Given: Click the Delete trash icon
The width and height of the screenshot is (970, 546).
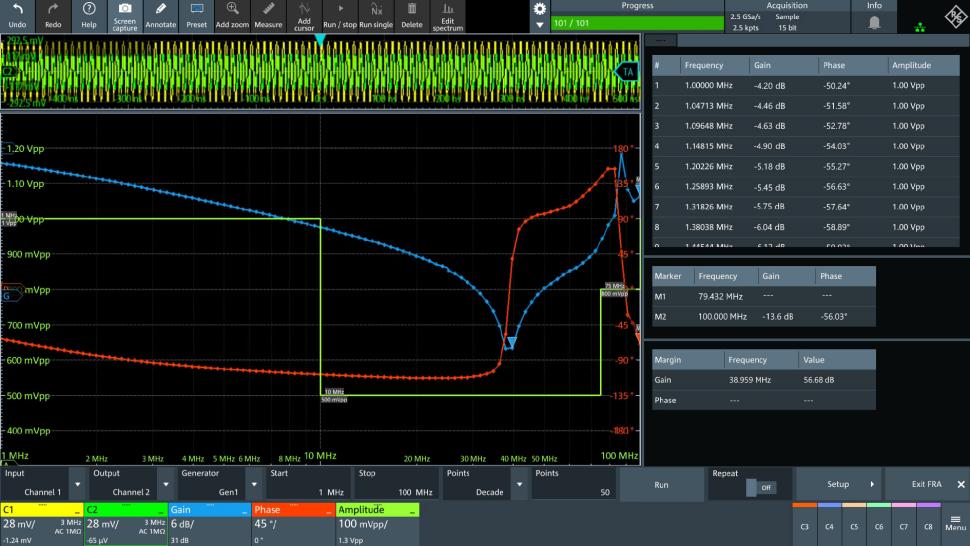Looking at the screenshot, I should pyautogui.click(x=411, y=16).
